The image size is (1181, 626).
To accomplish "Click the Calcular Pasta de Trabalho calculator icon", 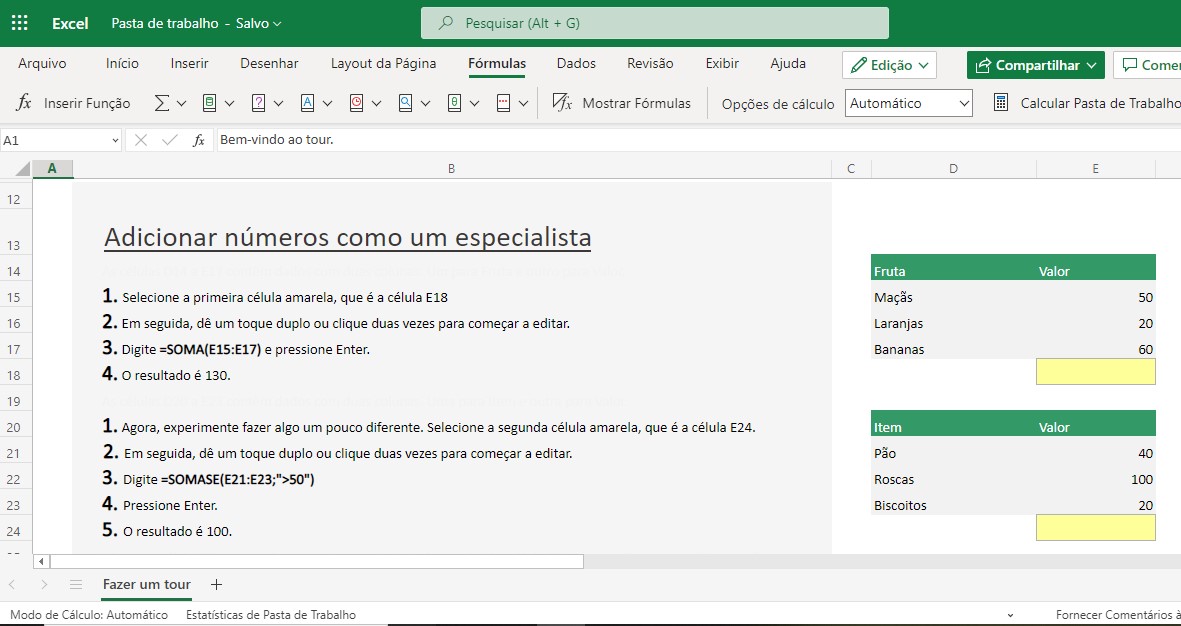I will [x=1000, y=103].
